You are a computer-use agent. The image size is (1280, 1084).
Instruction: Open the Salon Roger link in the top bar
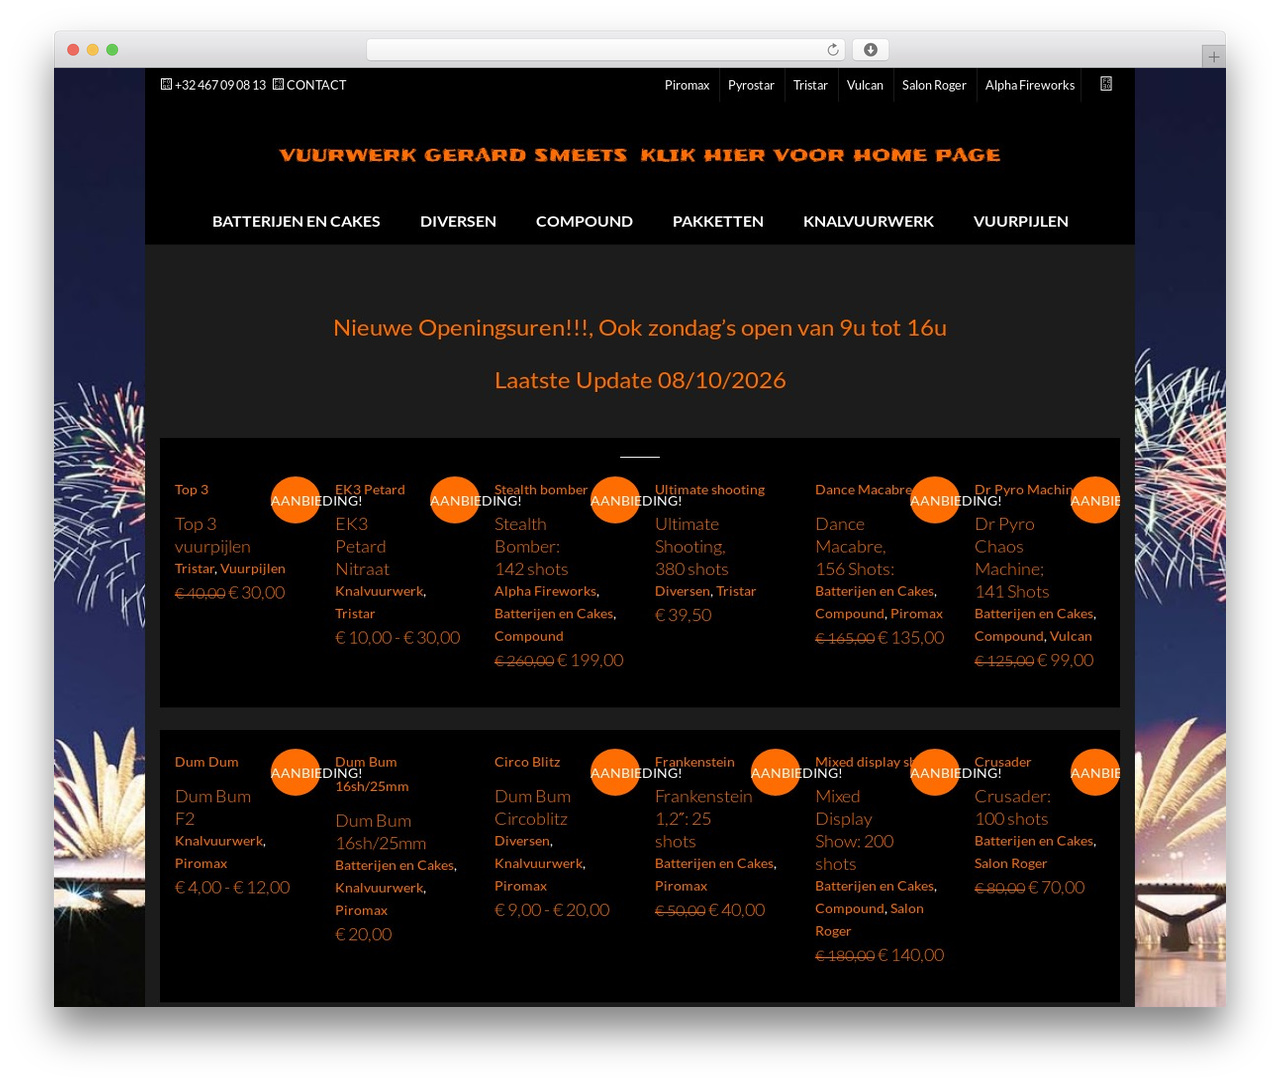click(934, 85)
